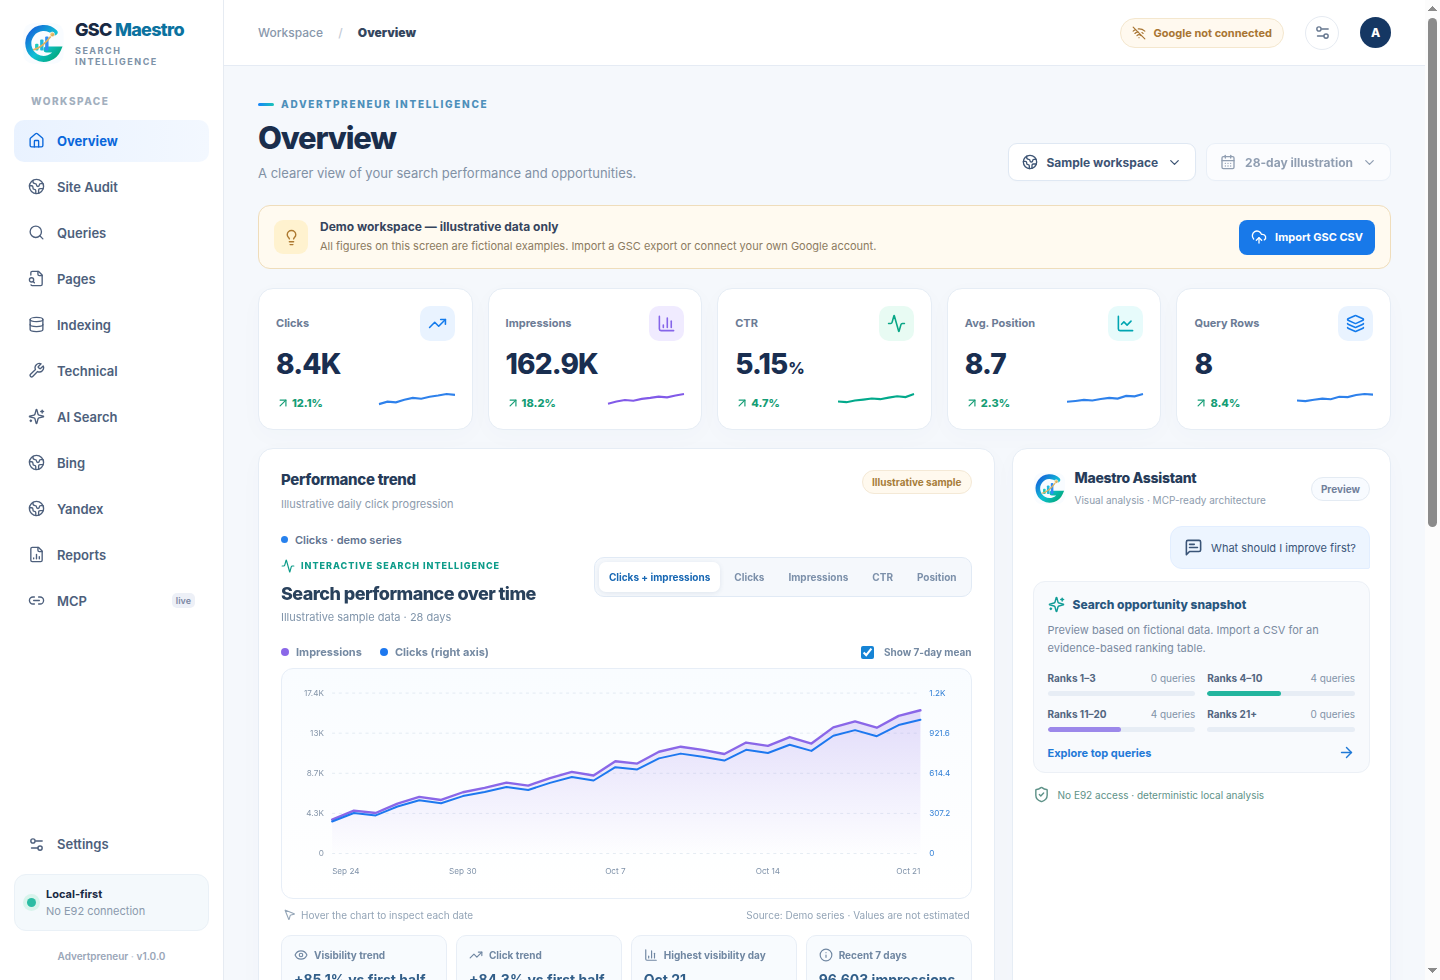
Task: Click the Import GSC CSV button
Action: (x=1307, y=237)
